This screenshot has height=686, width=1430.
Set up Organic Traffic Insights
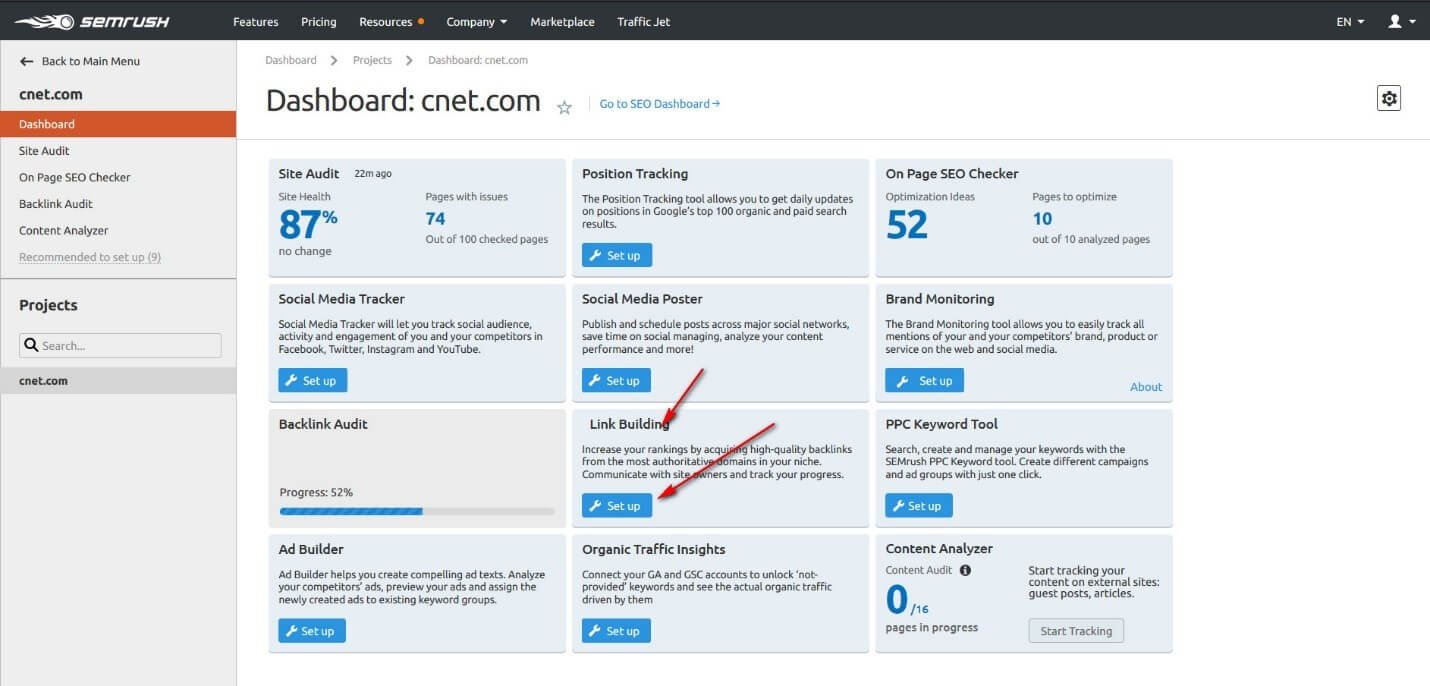[x=616, y=631]
